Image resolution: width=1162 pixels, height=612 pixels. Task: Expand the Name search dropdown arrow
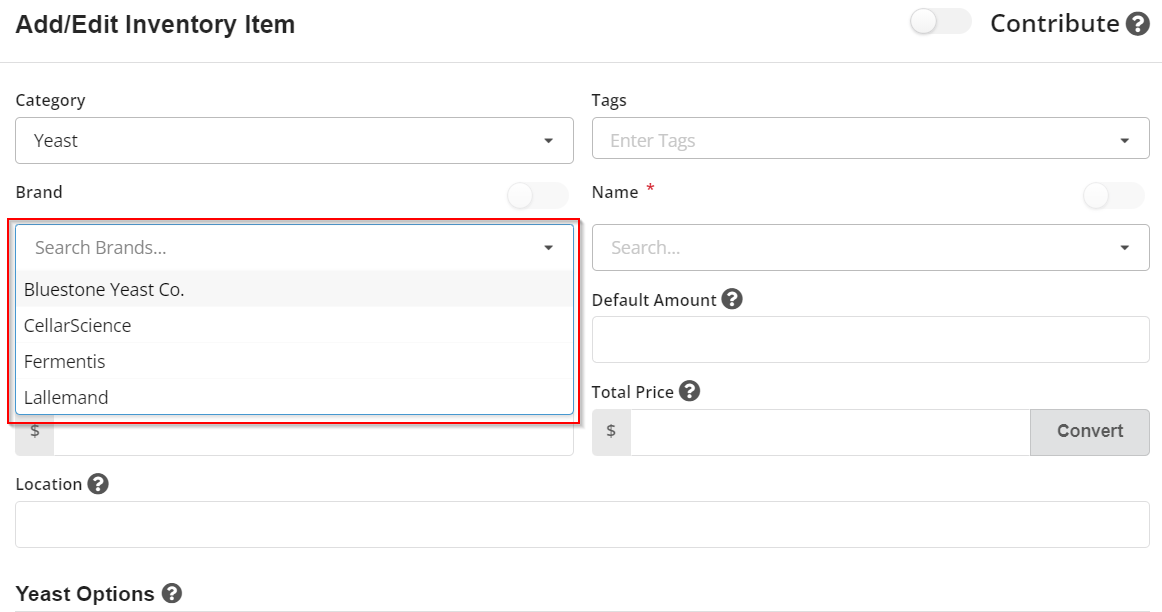pos(1124,247)
